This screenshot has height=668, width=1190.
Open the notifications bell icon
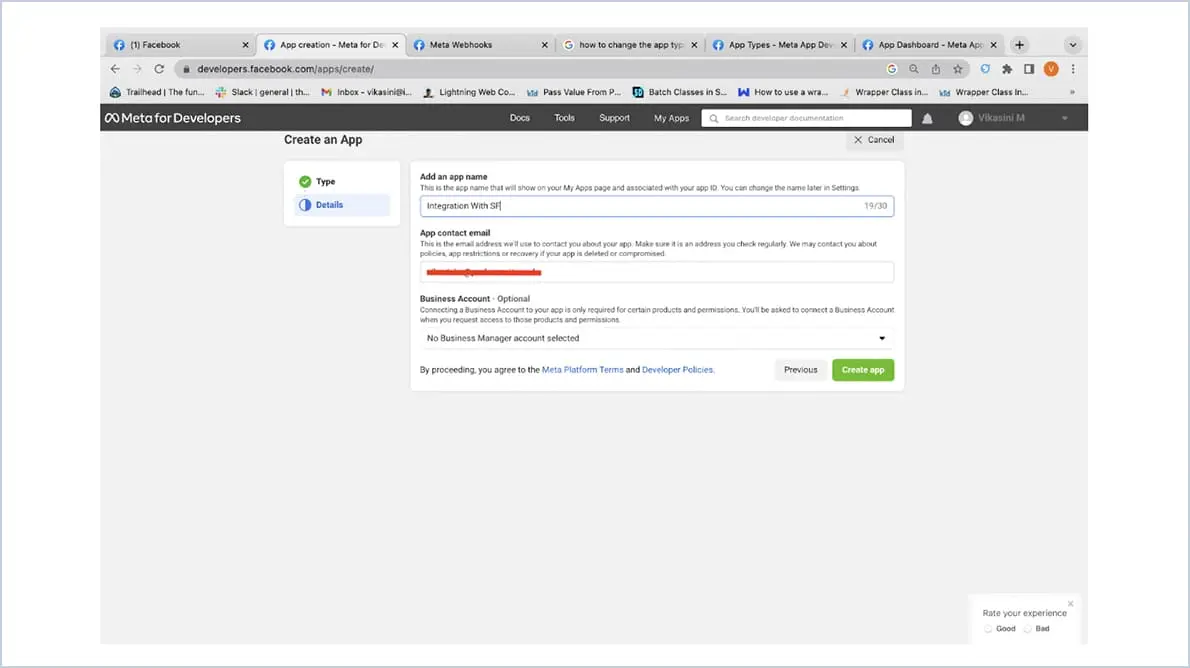click(927, 118)
